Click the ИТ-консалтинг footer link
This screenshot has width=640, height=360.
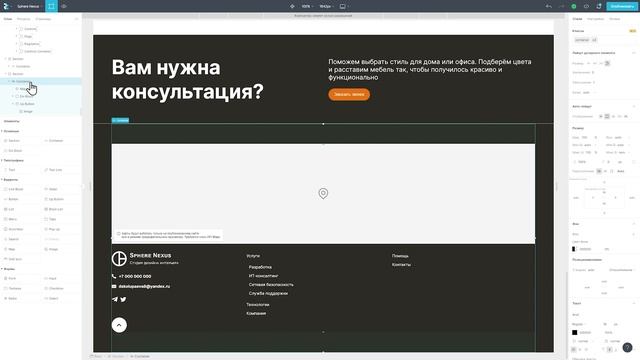(264, 276)
